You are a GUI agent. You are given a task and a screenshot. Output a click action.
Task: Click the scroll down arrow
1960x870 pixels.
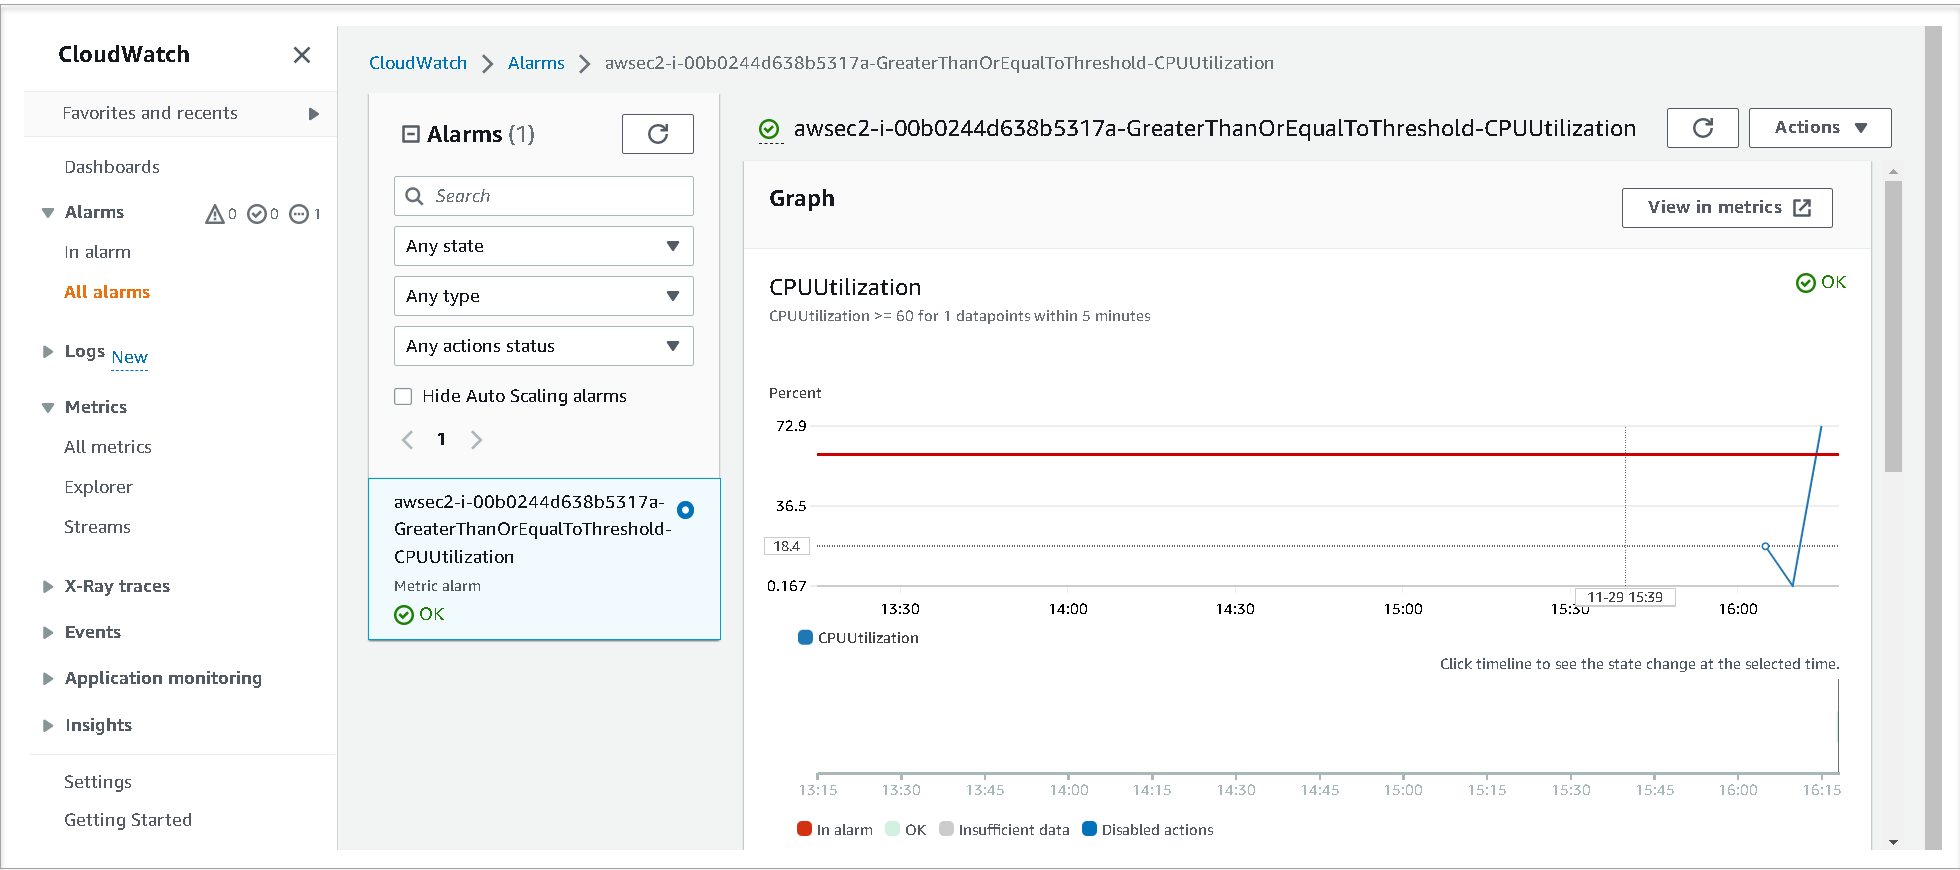pyautogui.click(x=1893, y=843)
